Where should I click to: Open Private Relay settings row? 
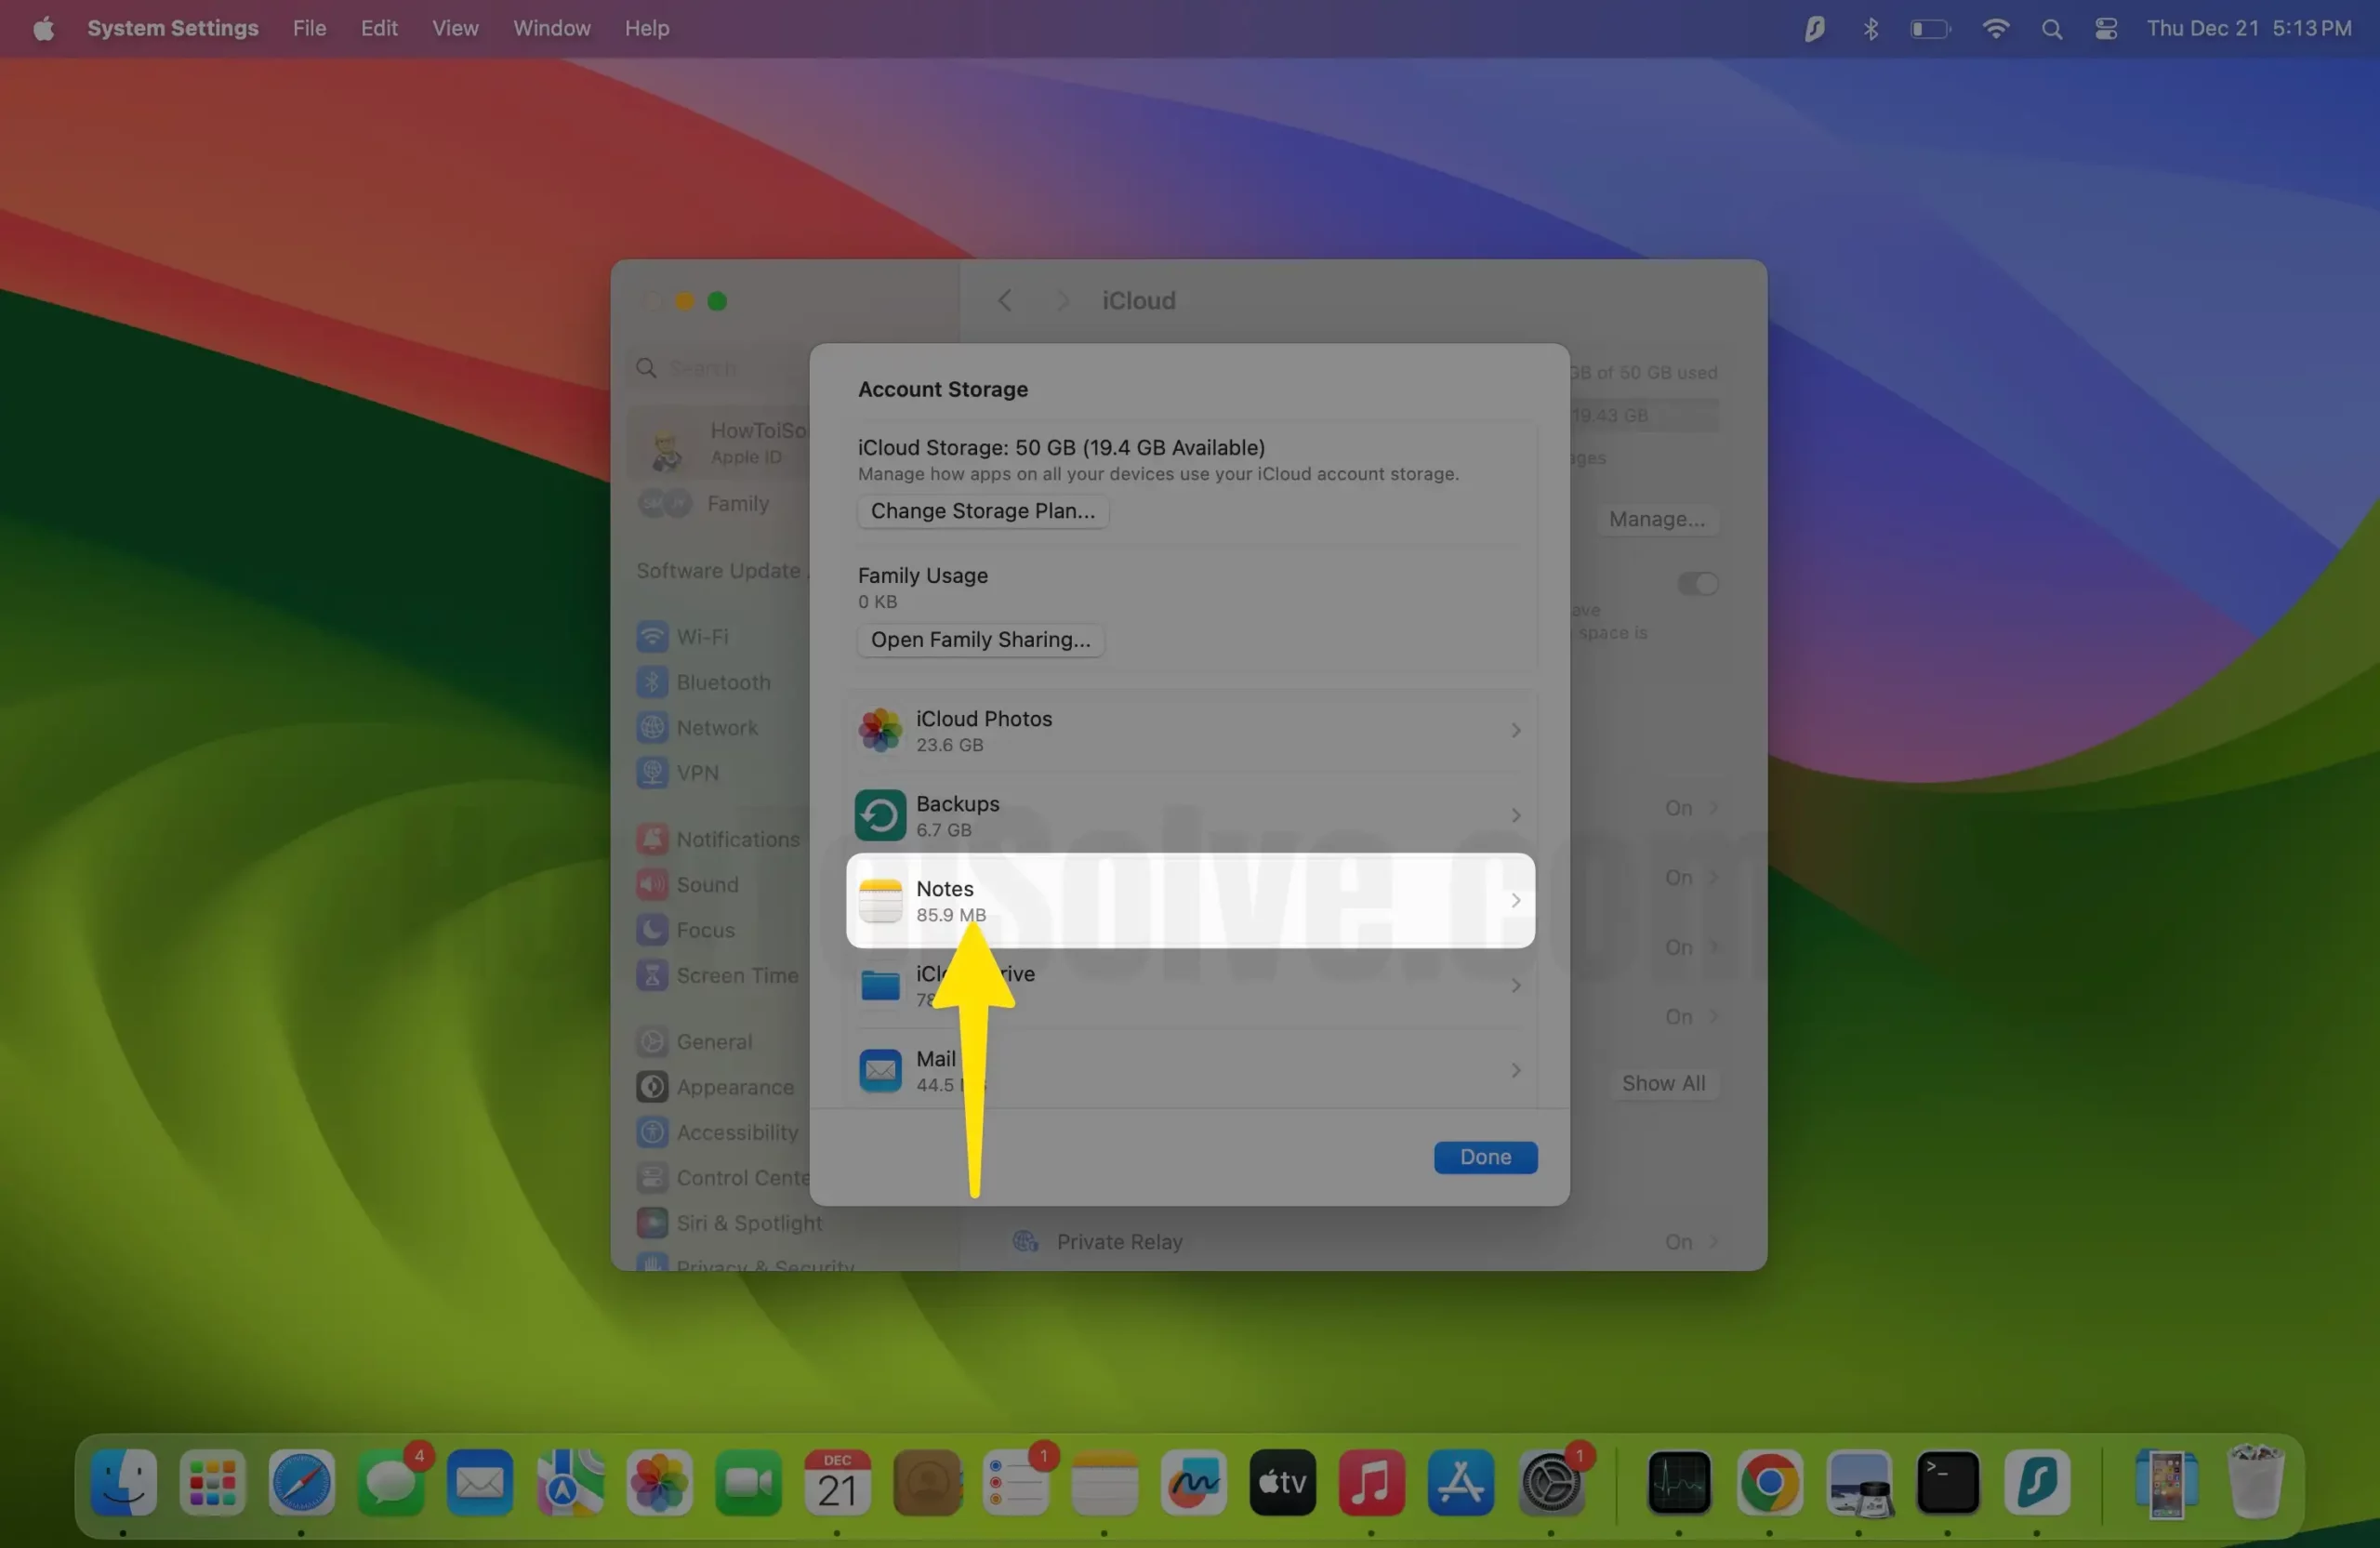(1364, 1241)
